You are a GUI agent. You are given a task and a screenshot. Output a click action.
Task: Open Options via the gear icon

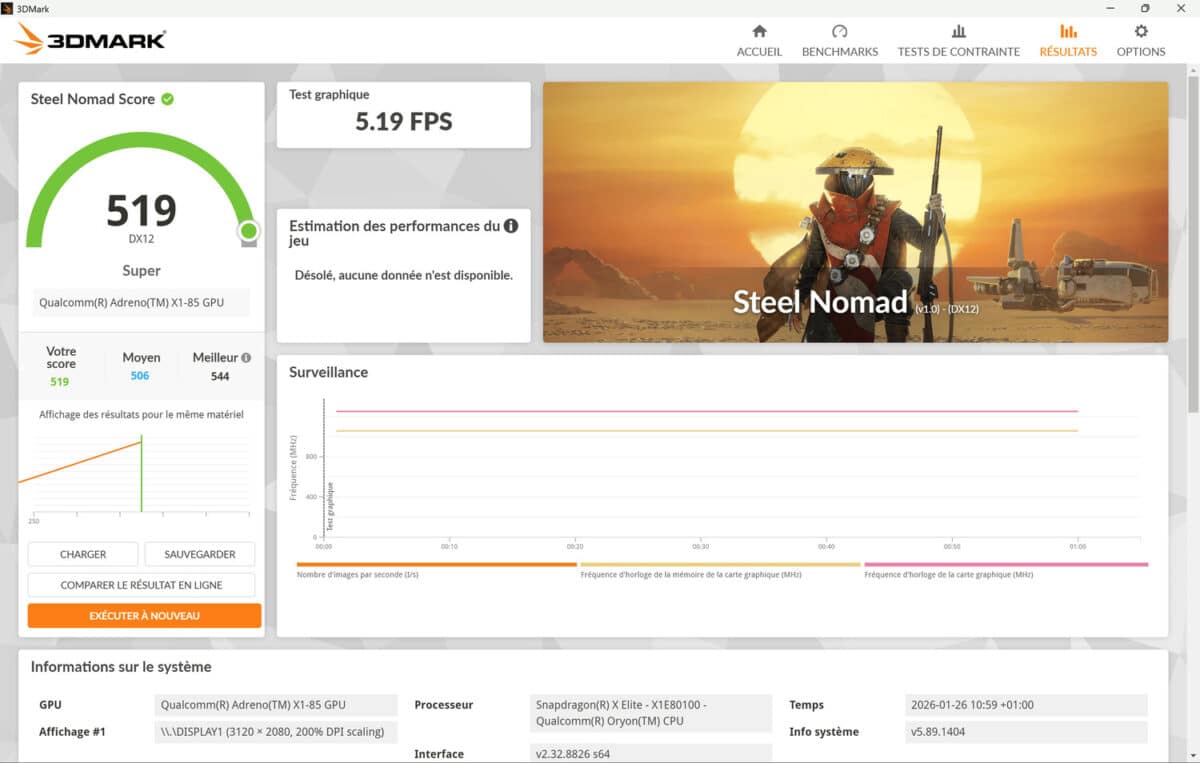(x=1140, y=31)
